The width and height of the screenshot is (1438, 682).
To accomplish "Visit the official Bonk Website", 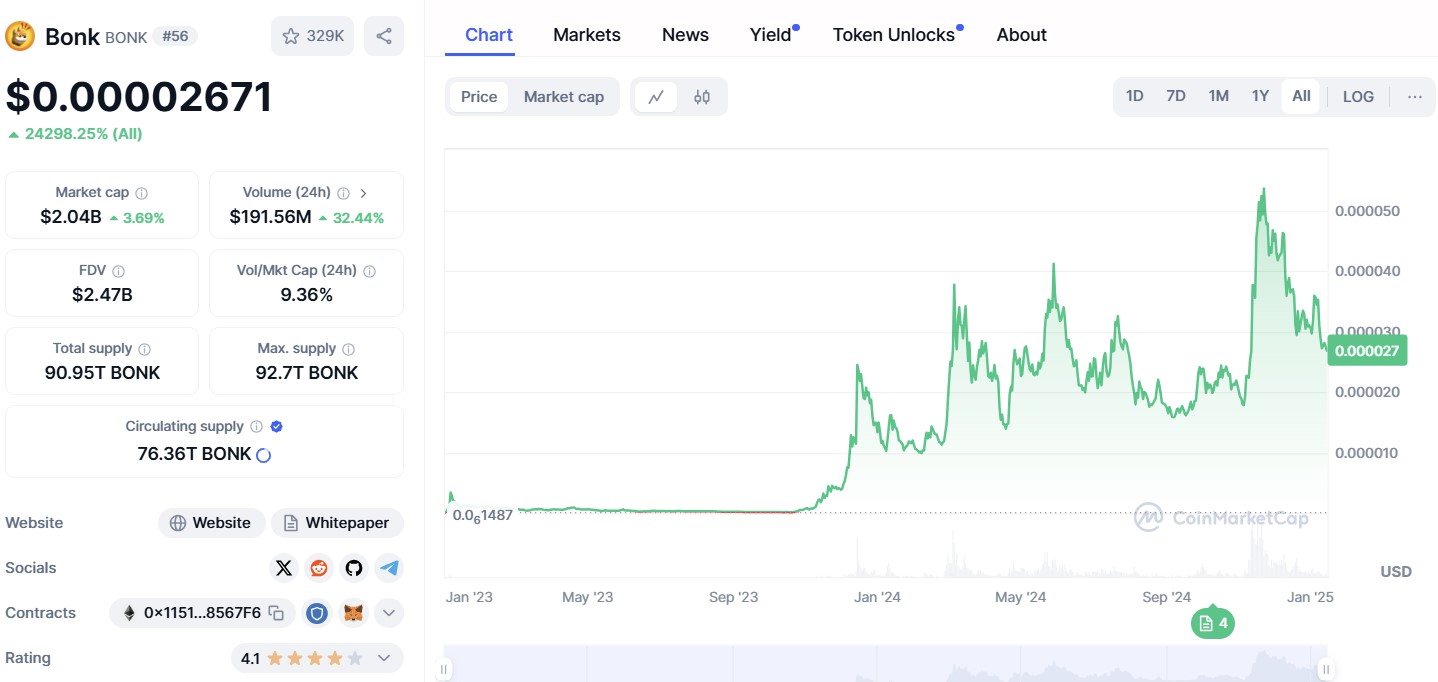I will click(211, 522).
